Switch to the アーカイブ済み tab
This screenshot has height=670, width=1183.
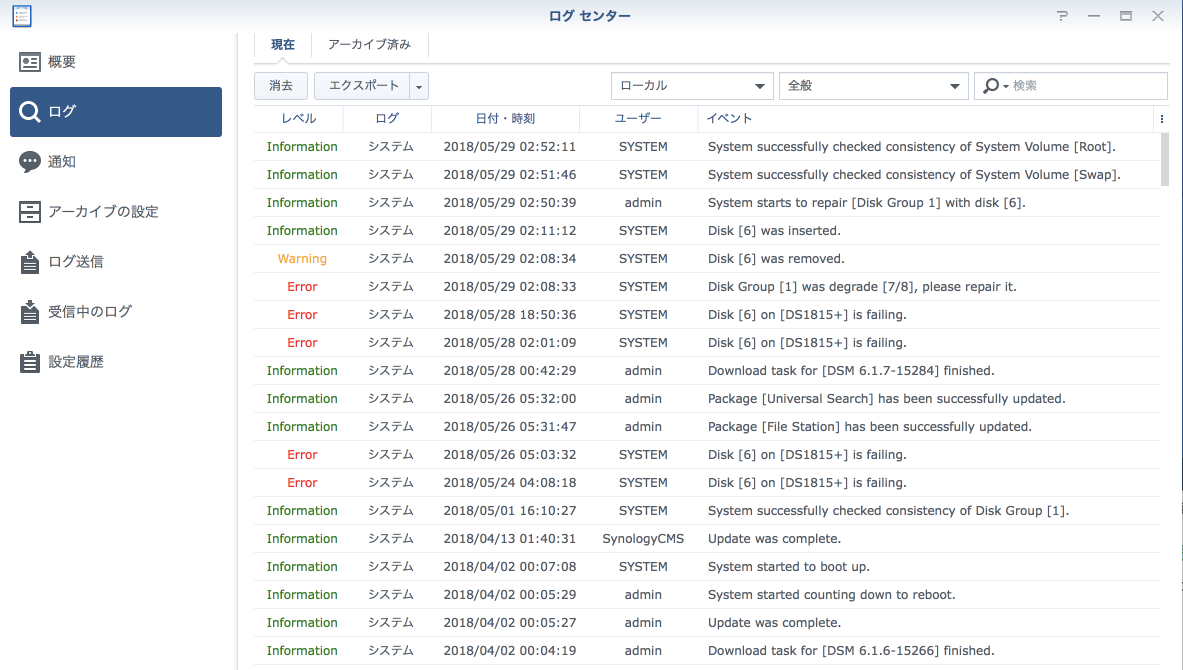pos(370,45)
